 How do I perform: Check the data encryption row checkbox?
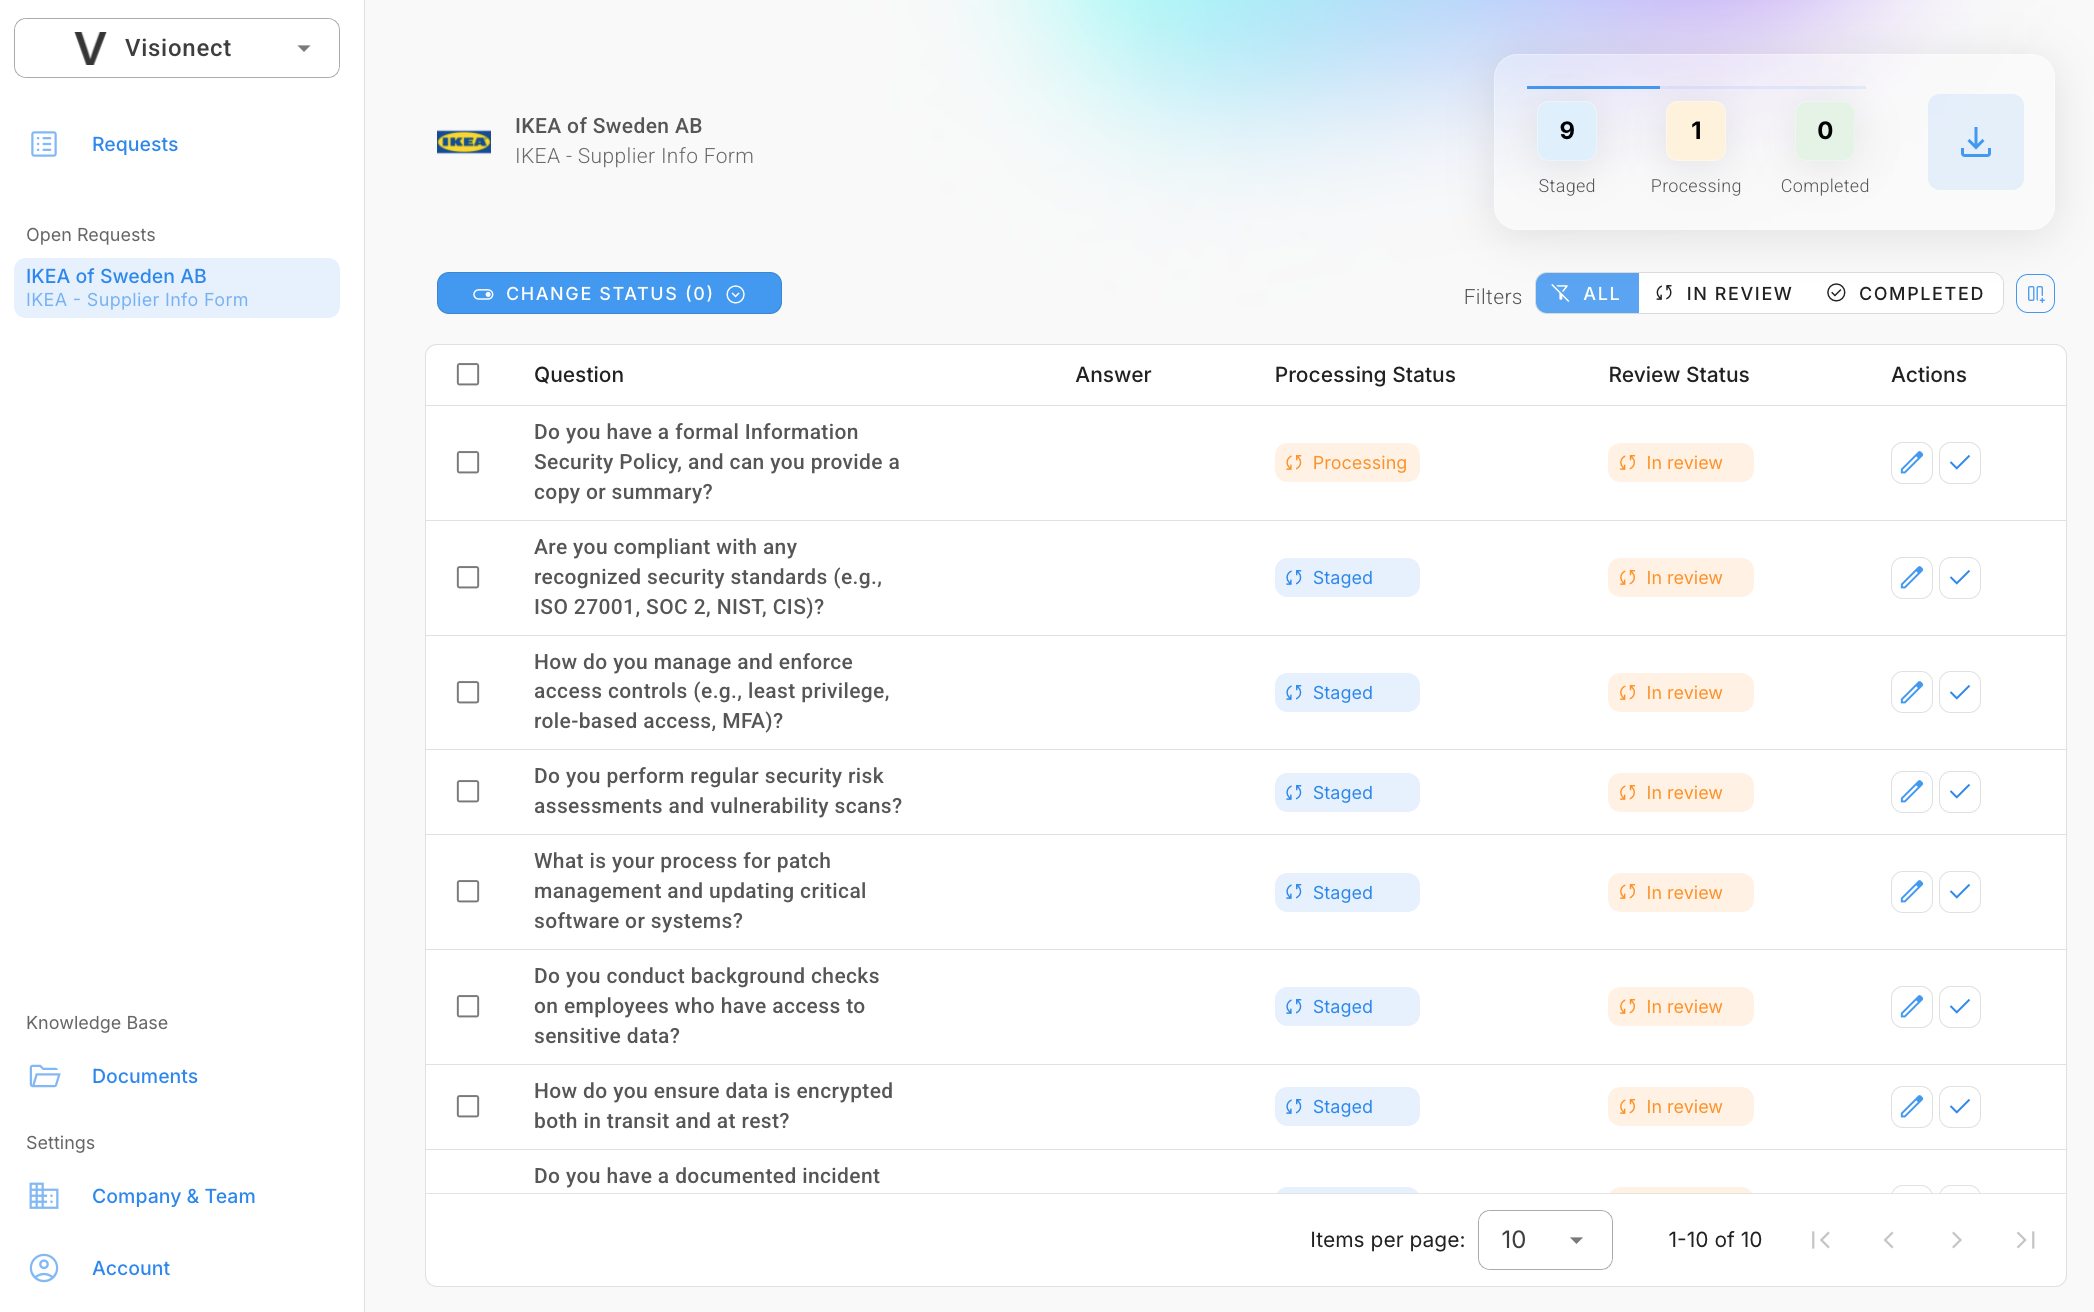[468, 1107]
